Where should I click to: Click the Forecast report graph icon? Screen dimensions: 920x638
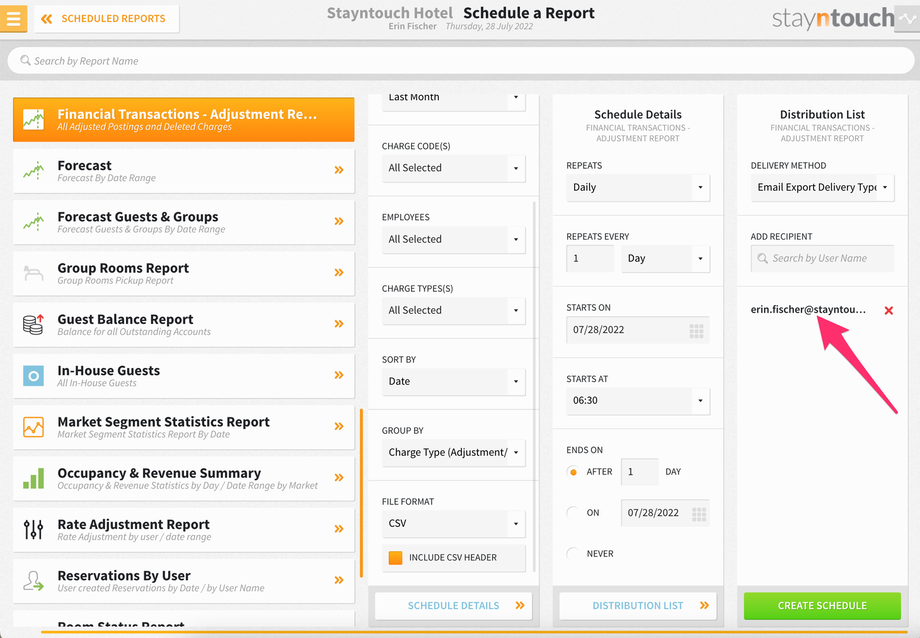click(x=33, y=171)
